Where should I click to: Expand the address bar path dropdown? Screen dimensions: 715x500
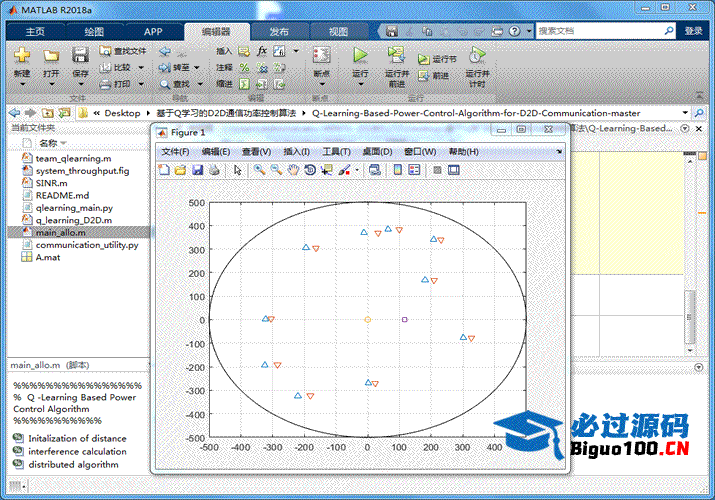pyautogui.click(x=685, y=113)
